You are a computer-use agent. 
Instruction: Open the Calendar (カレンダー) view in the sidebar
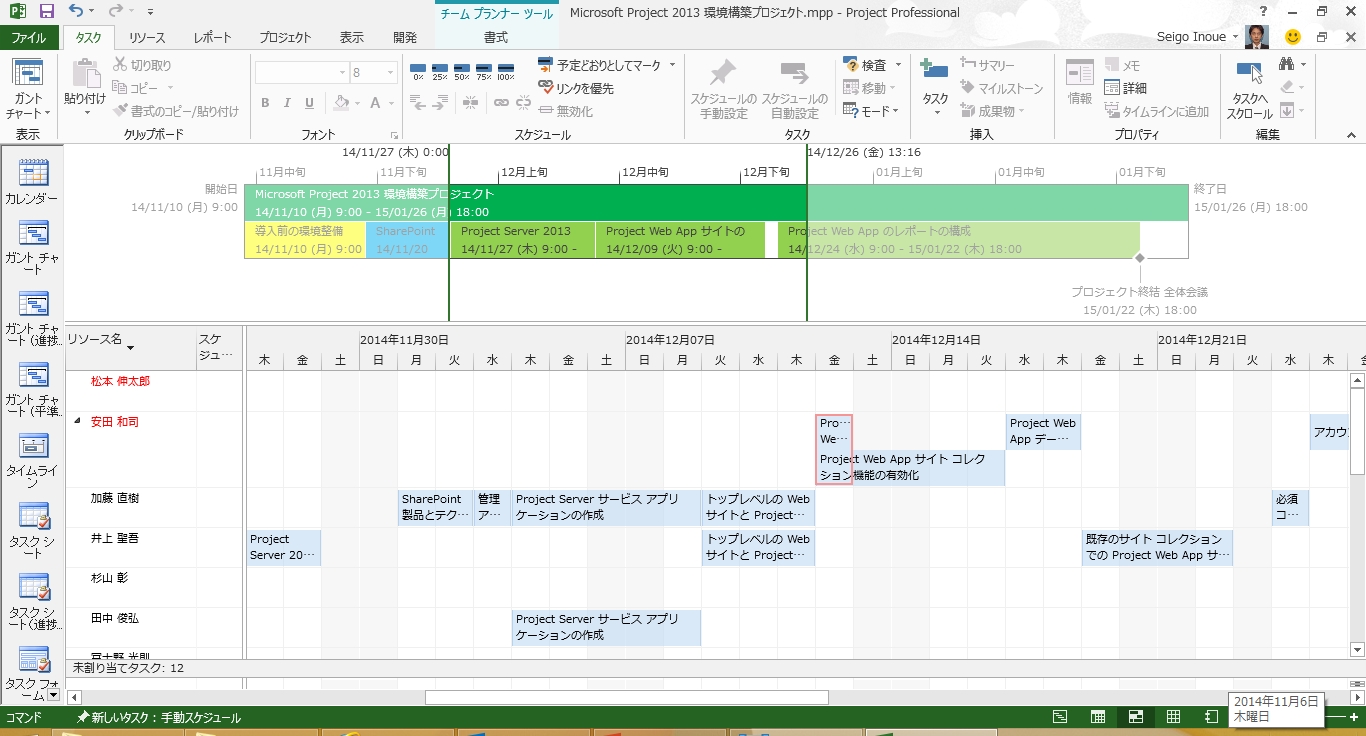(x=33, y=181)
